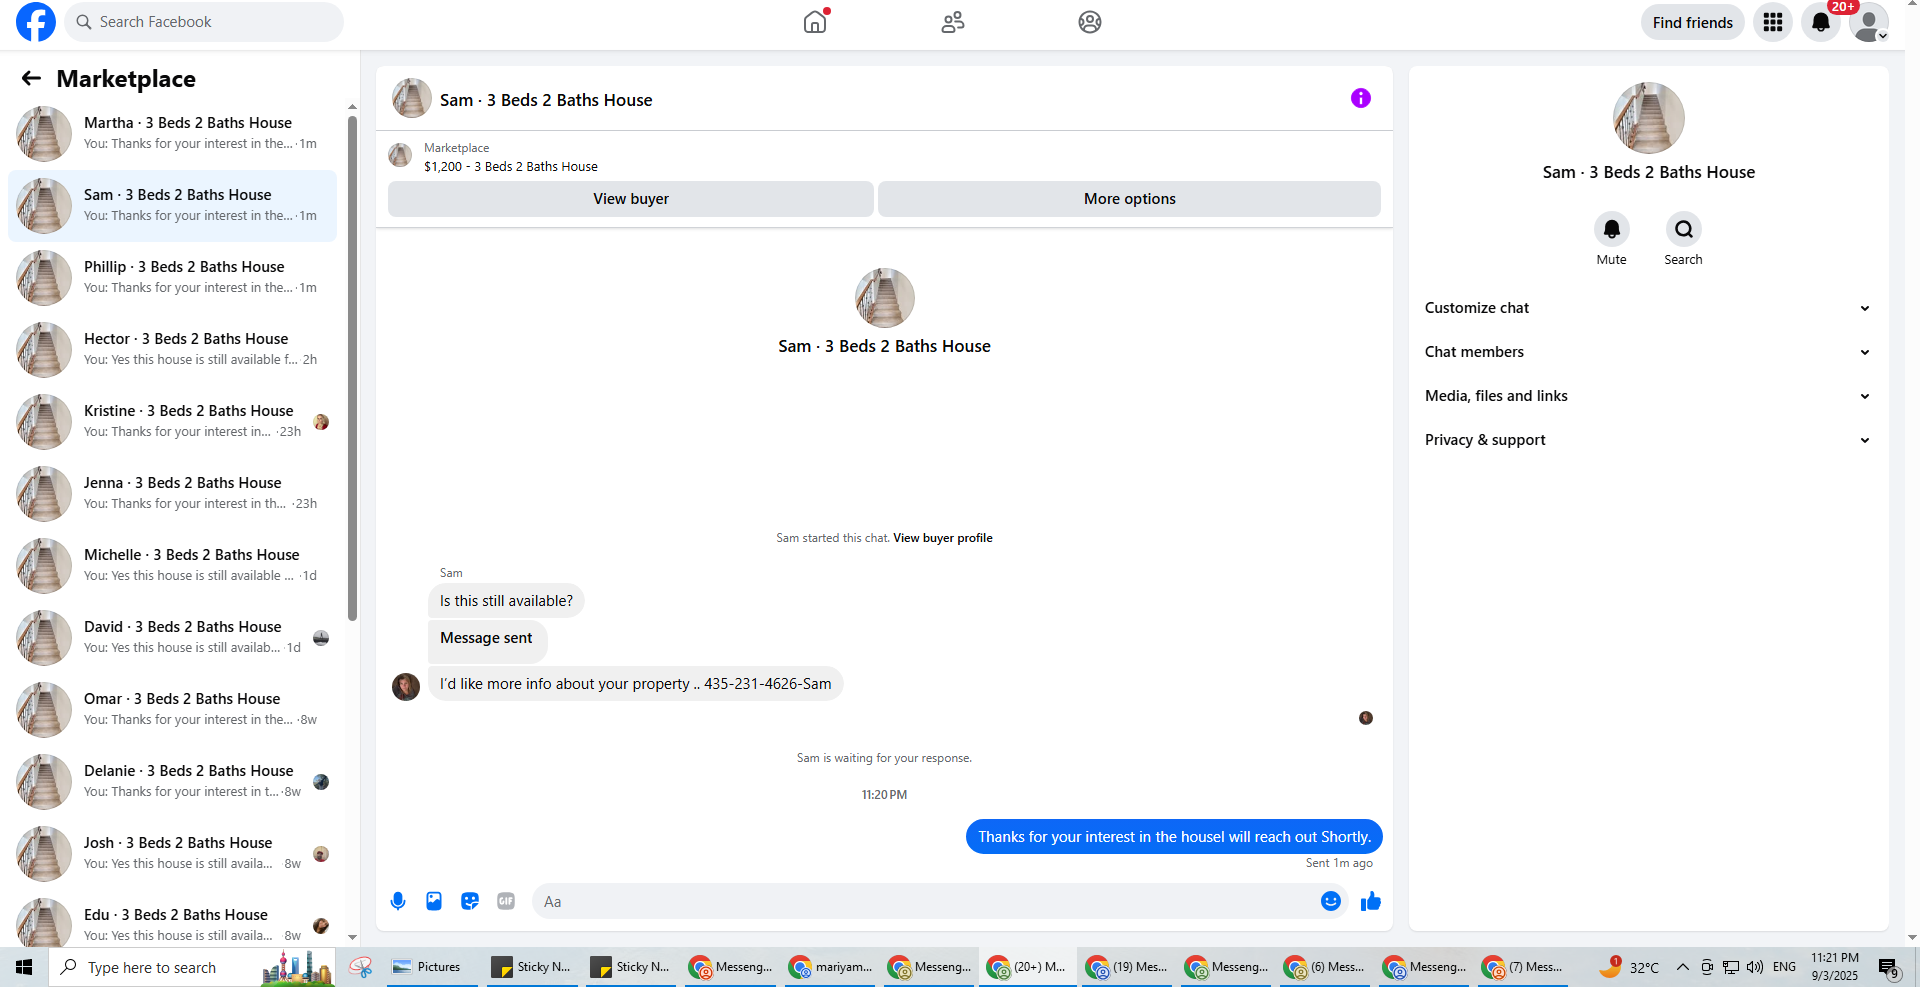The image size is (1920, 987).
Task: Open the Windows Start menu
Action: pyautogui.click(x=24, y=967)
